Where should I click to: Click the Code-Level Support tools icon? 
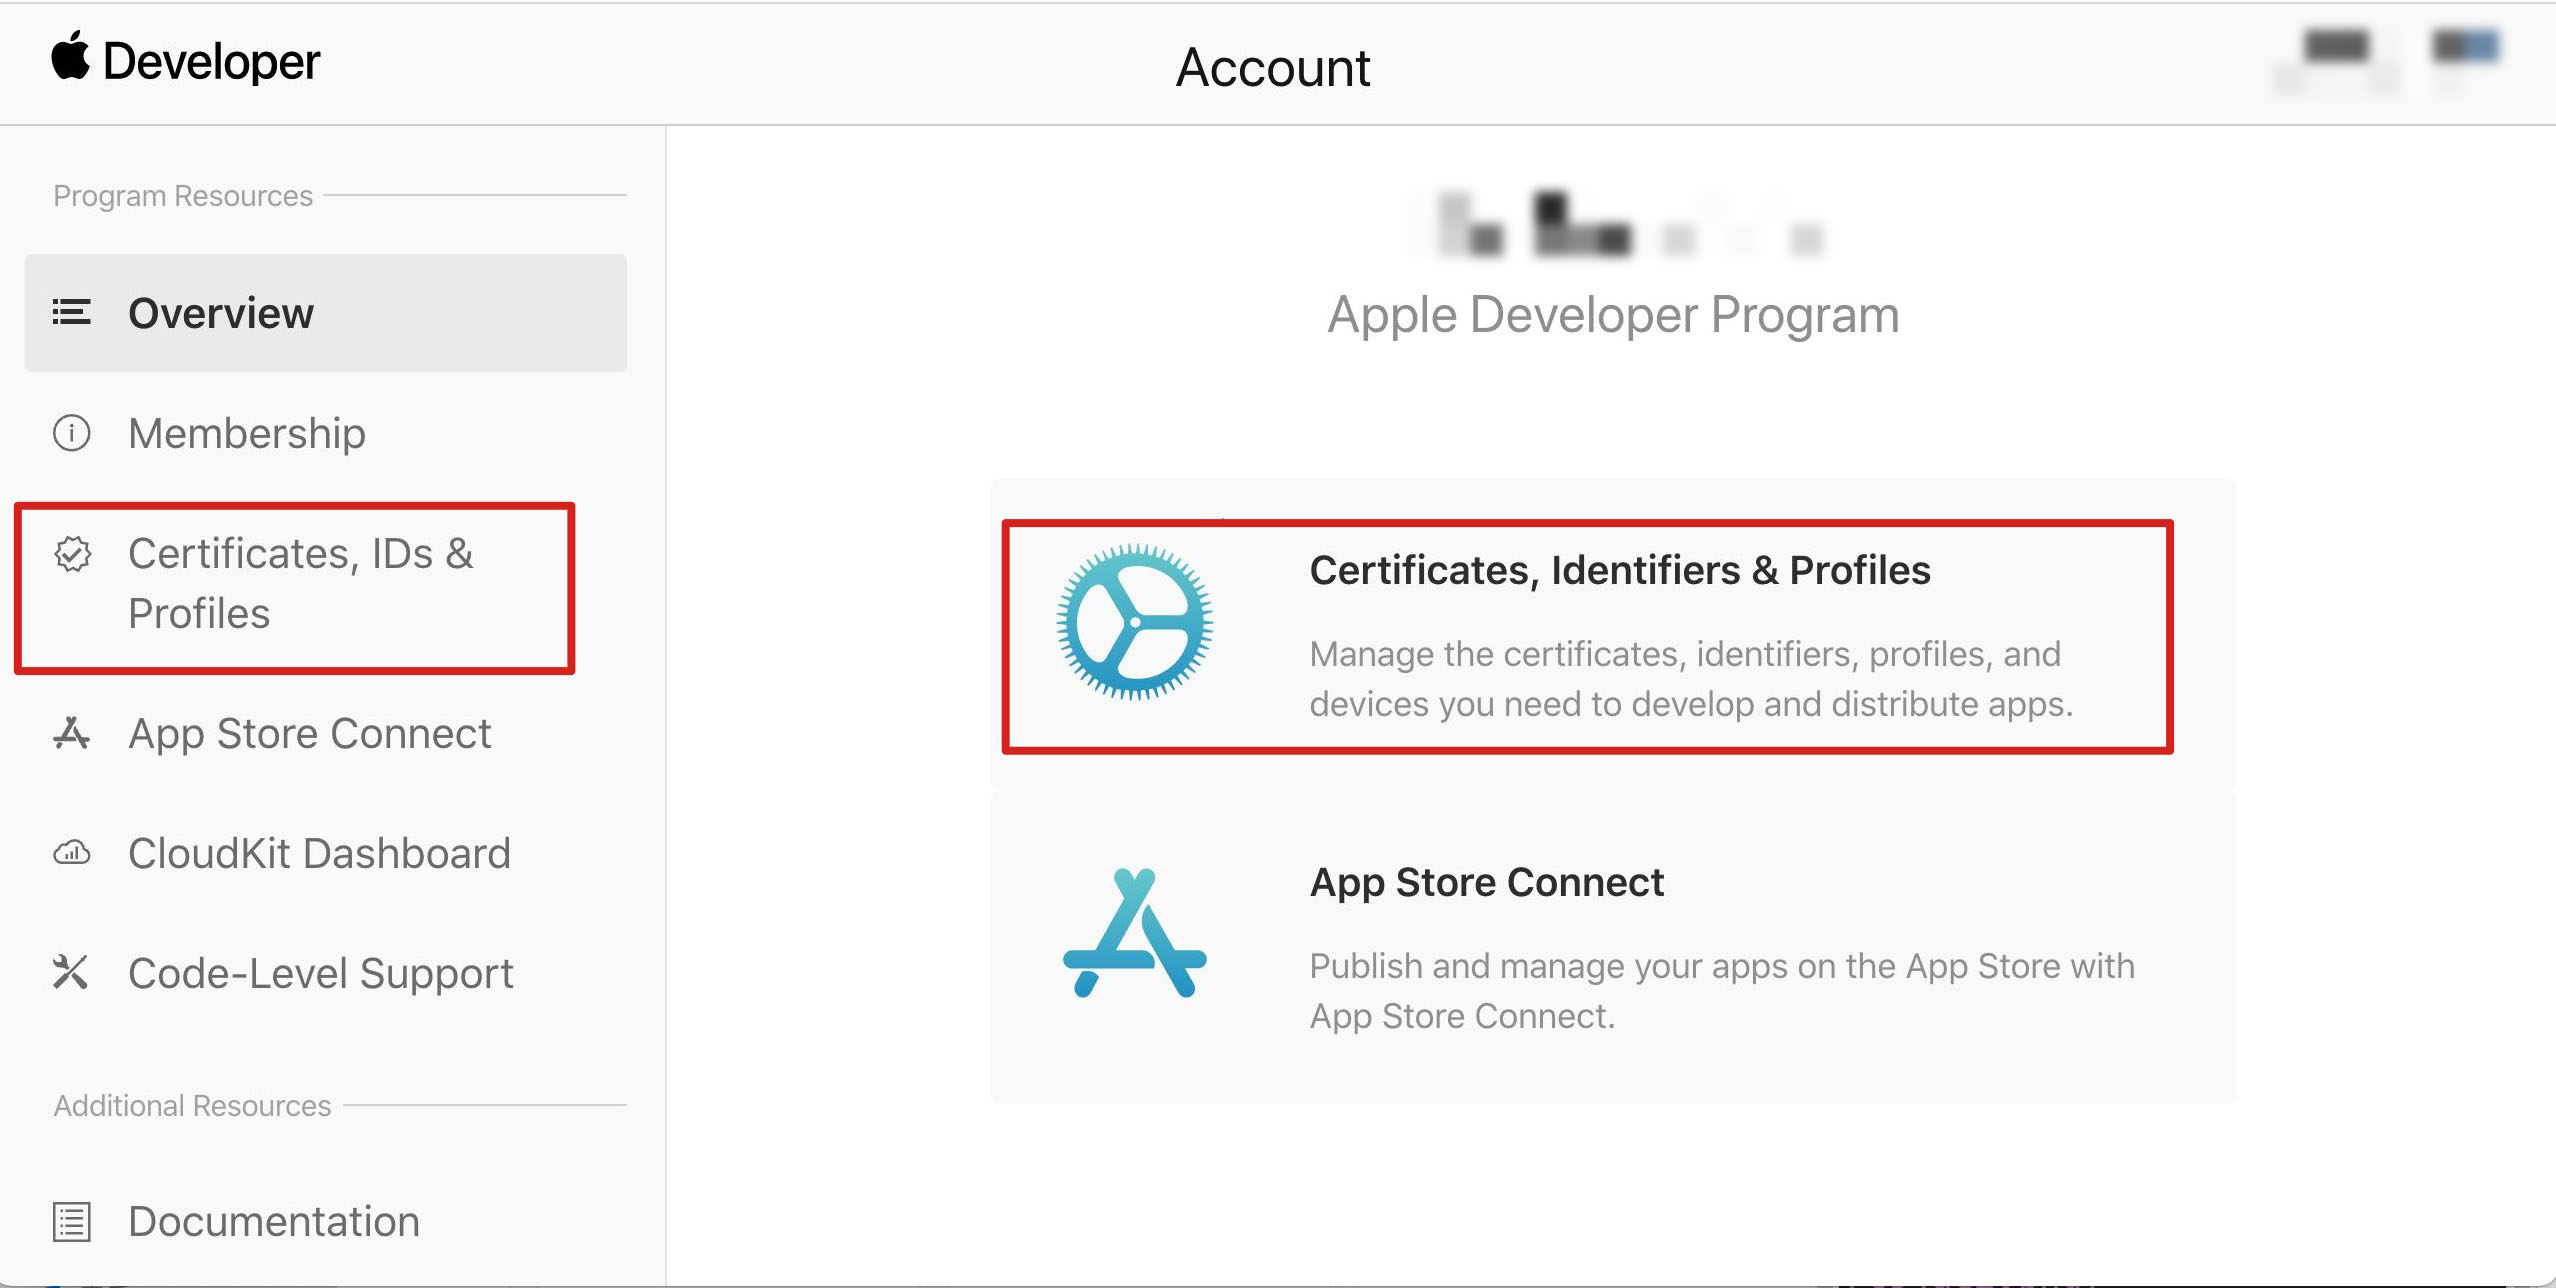(71, 972)
